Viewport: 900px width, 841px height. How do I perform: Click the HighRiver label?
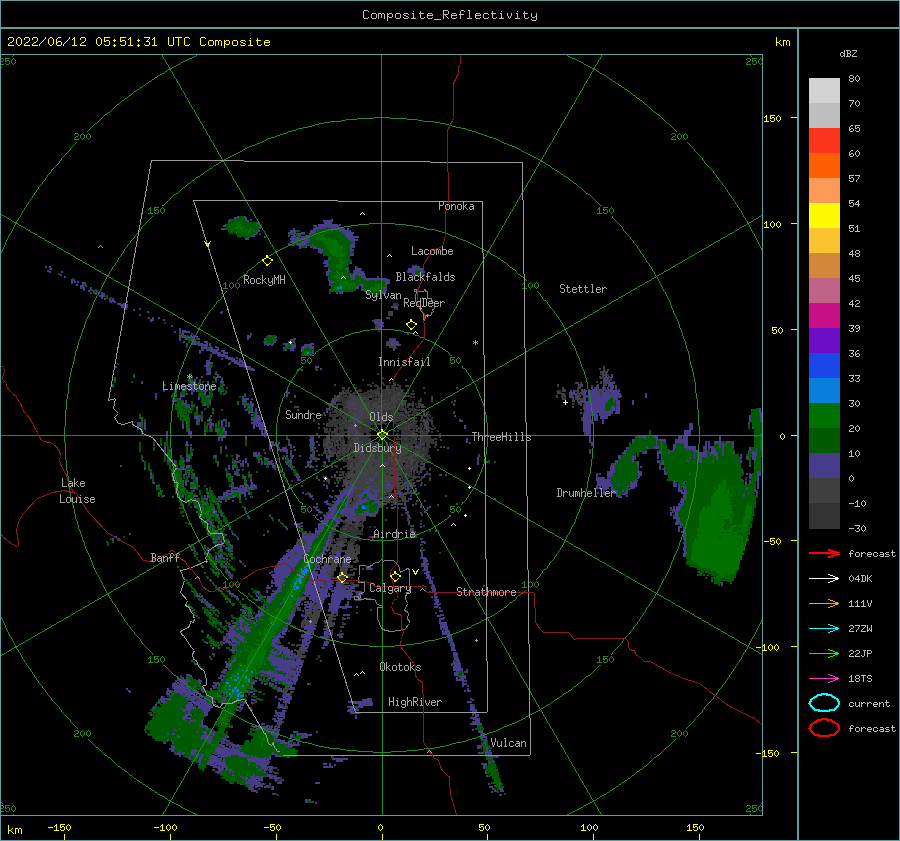click(415, 702)
